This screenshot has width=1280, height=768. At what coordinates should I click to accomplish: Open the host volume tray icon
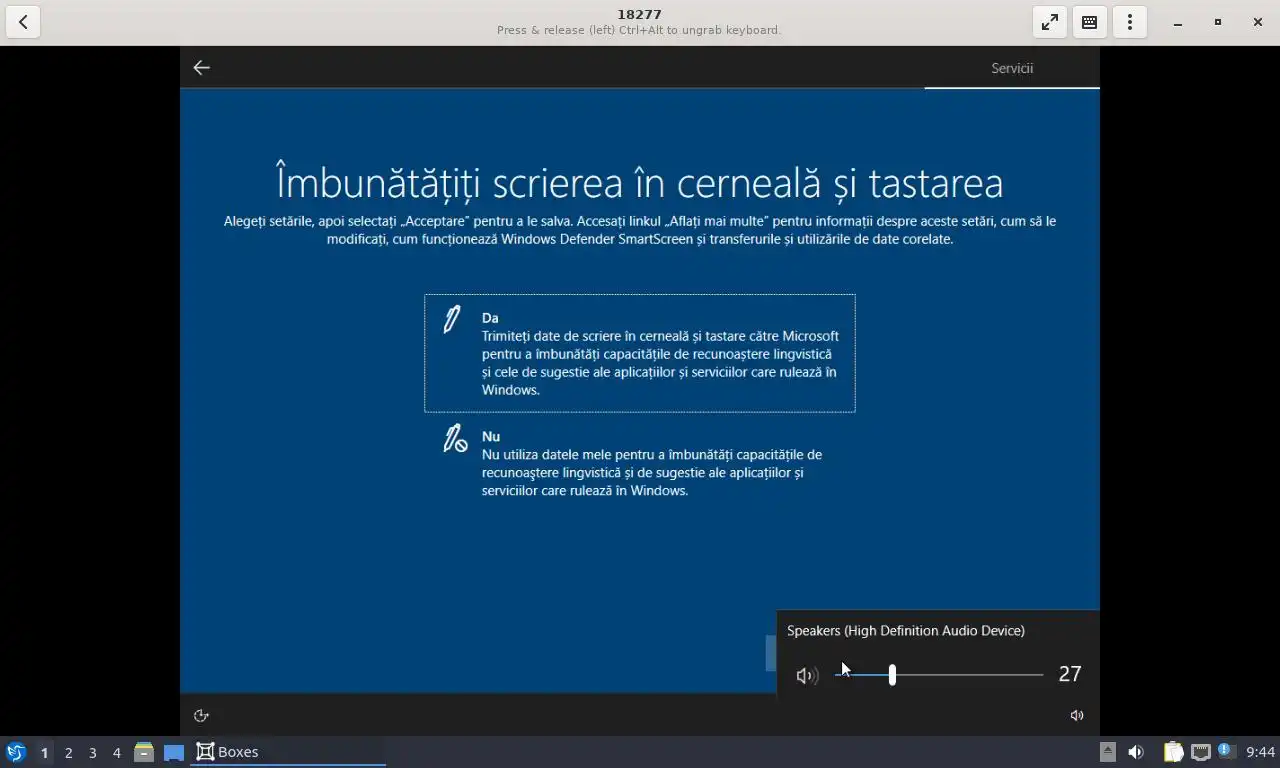(x=1136, y=752)
